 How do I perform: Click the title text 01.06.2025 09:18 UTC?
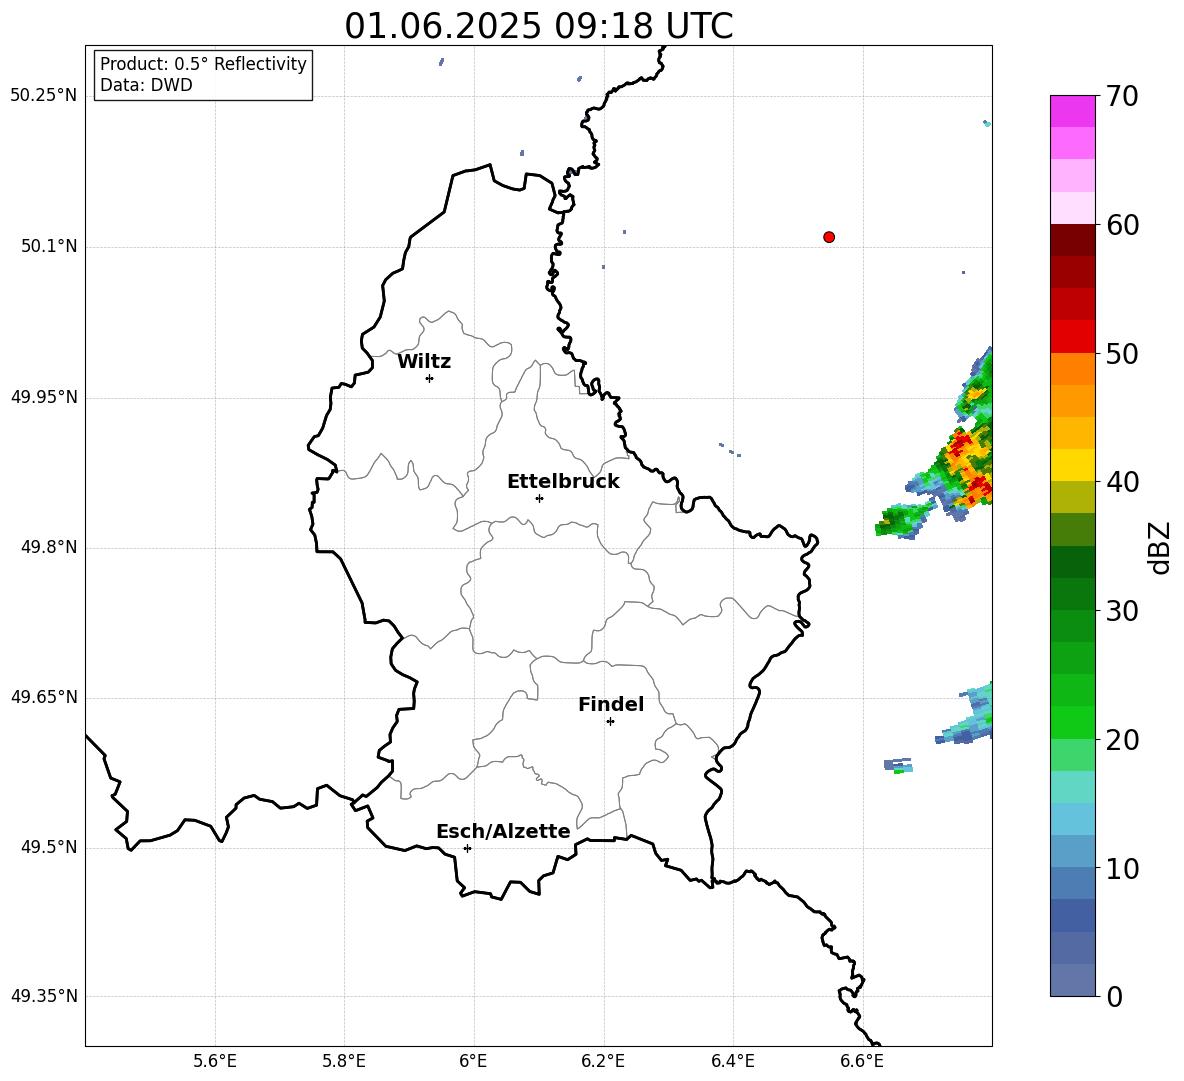pos(538,26)
